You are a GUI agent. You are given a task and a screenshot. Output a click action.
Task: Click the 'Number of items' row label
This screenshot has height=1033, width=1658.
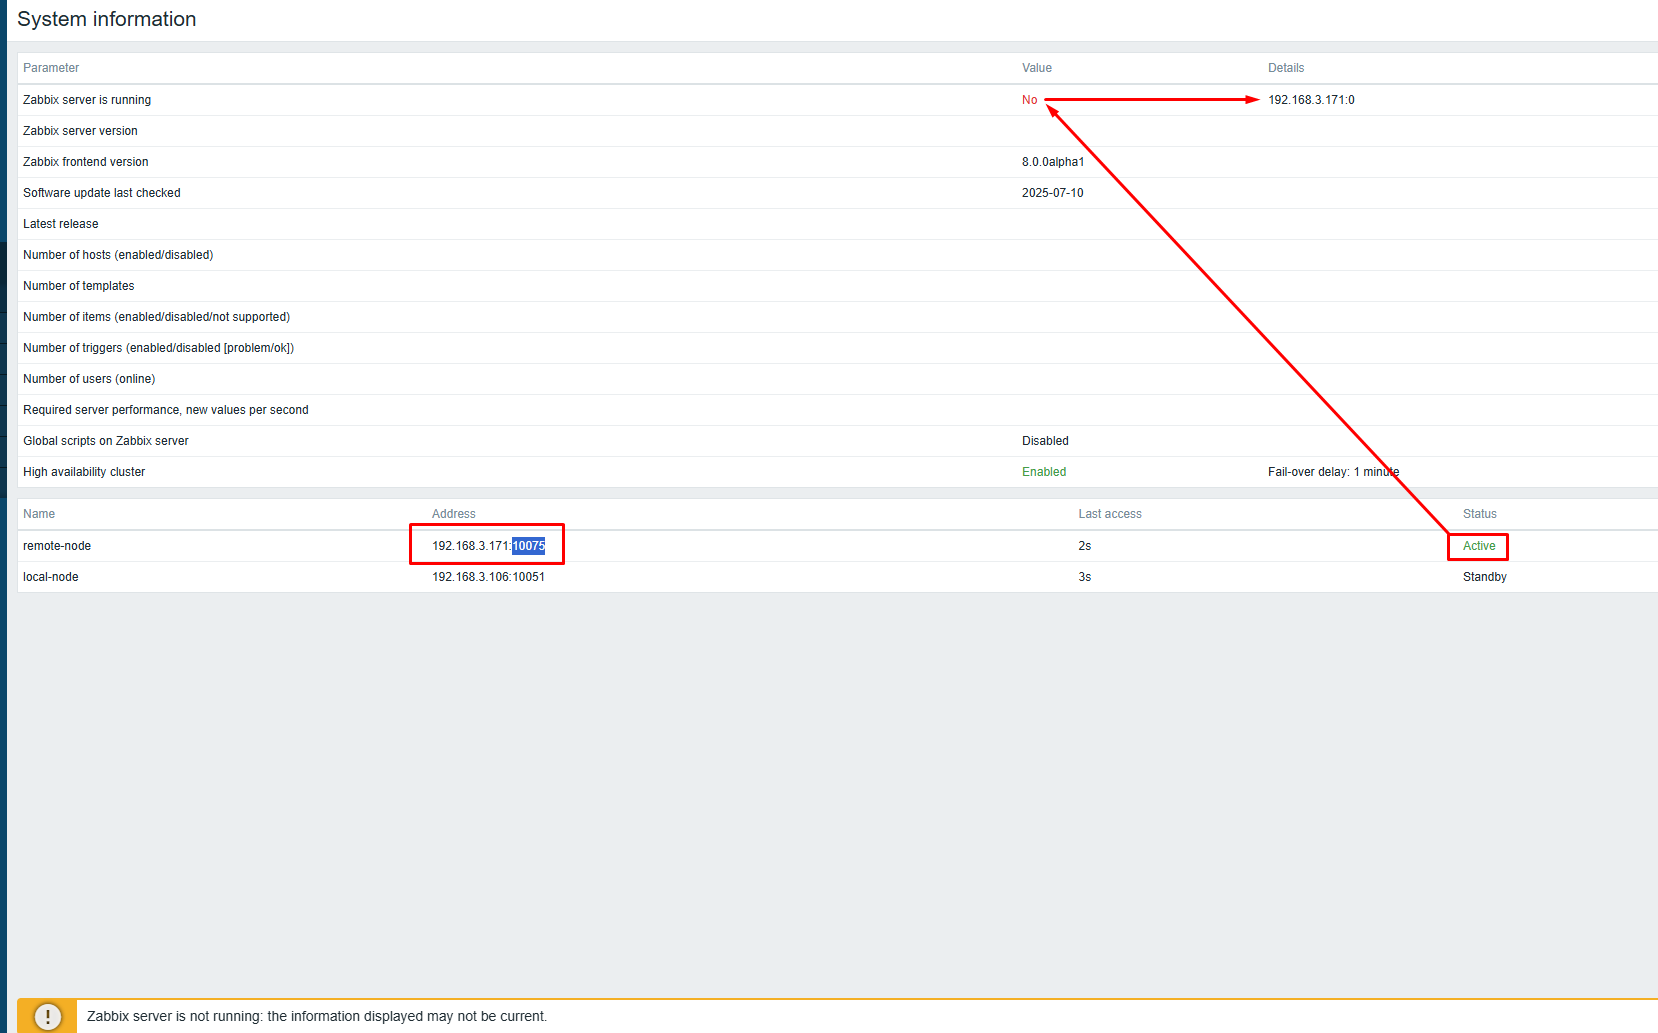click(x=157, y=317)
